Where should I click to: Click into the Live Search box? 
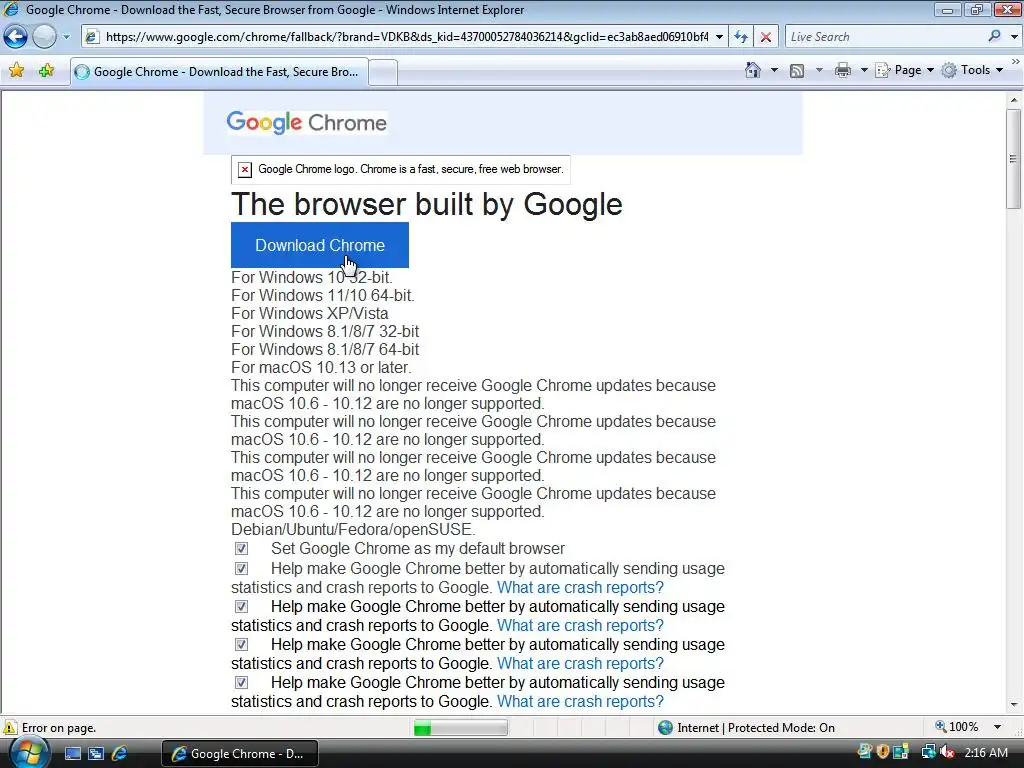coord(885,37)
